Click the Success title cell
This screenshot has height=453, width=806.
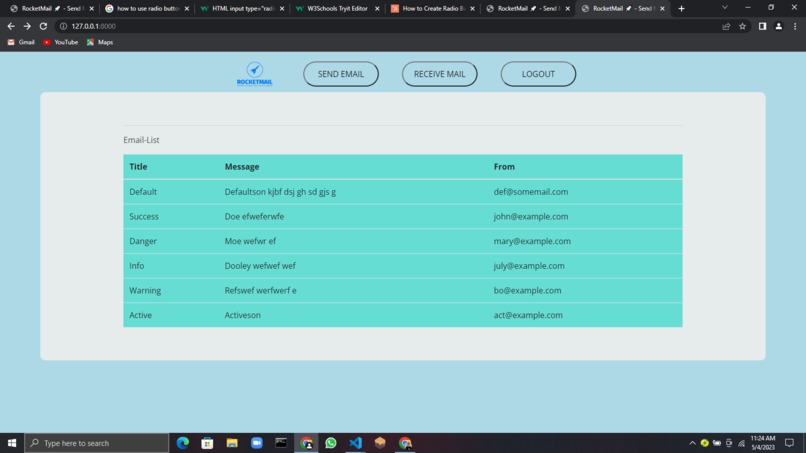(144, 216)
